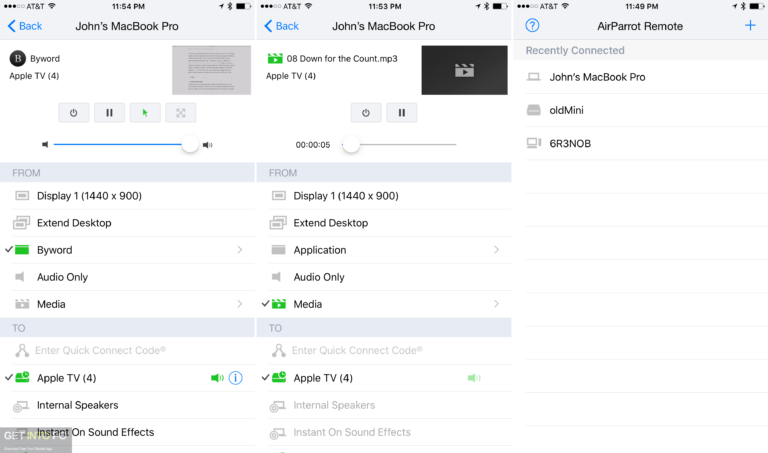Tap the Quick Connect person icon in Byword screen
Image resolution: width=768 pixels, height=453 pixels.
point(22,350)
